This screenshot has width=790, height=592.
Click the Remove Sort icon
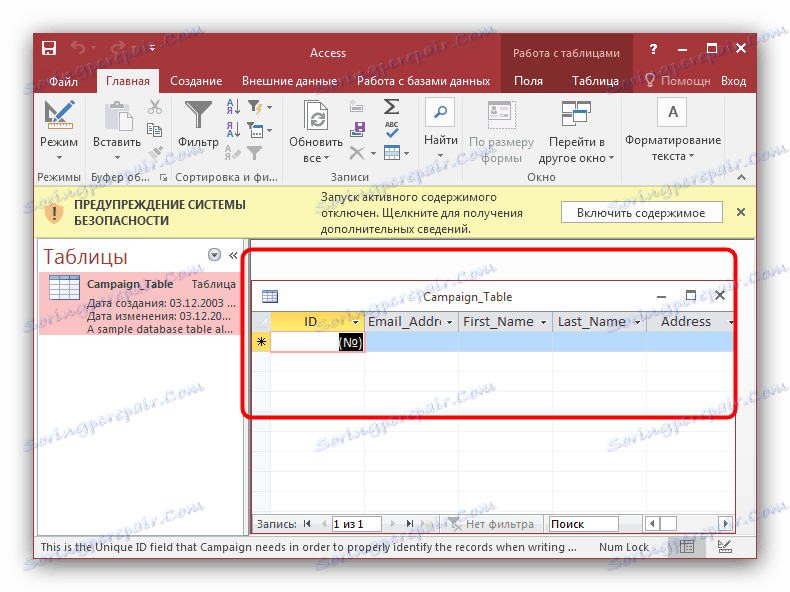(233, 152)
